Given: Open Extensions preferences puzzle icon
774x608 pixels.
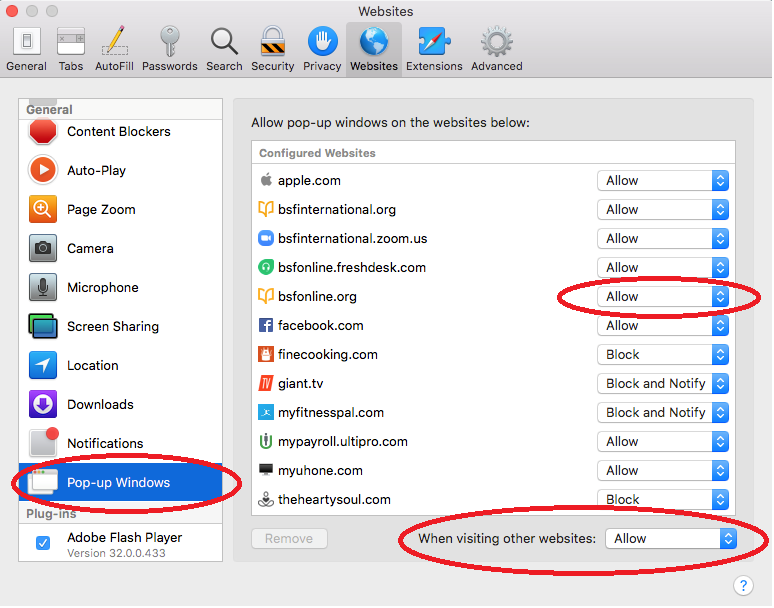Looking at the screenshot, I should click(x=434, y=41).
